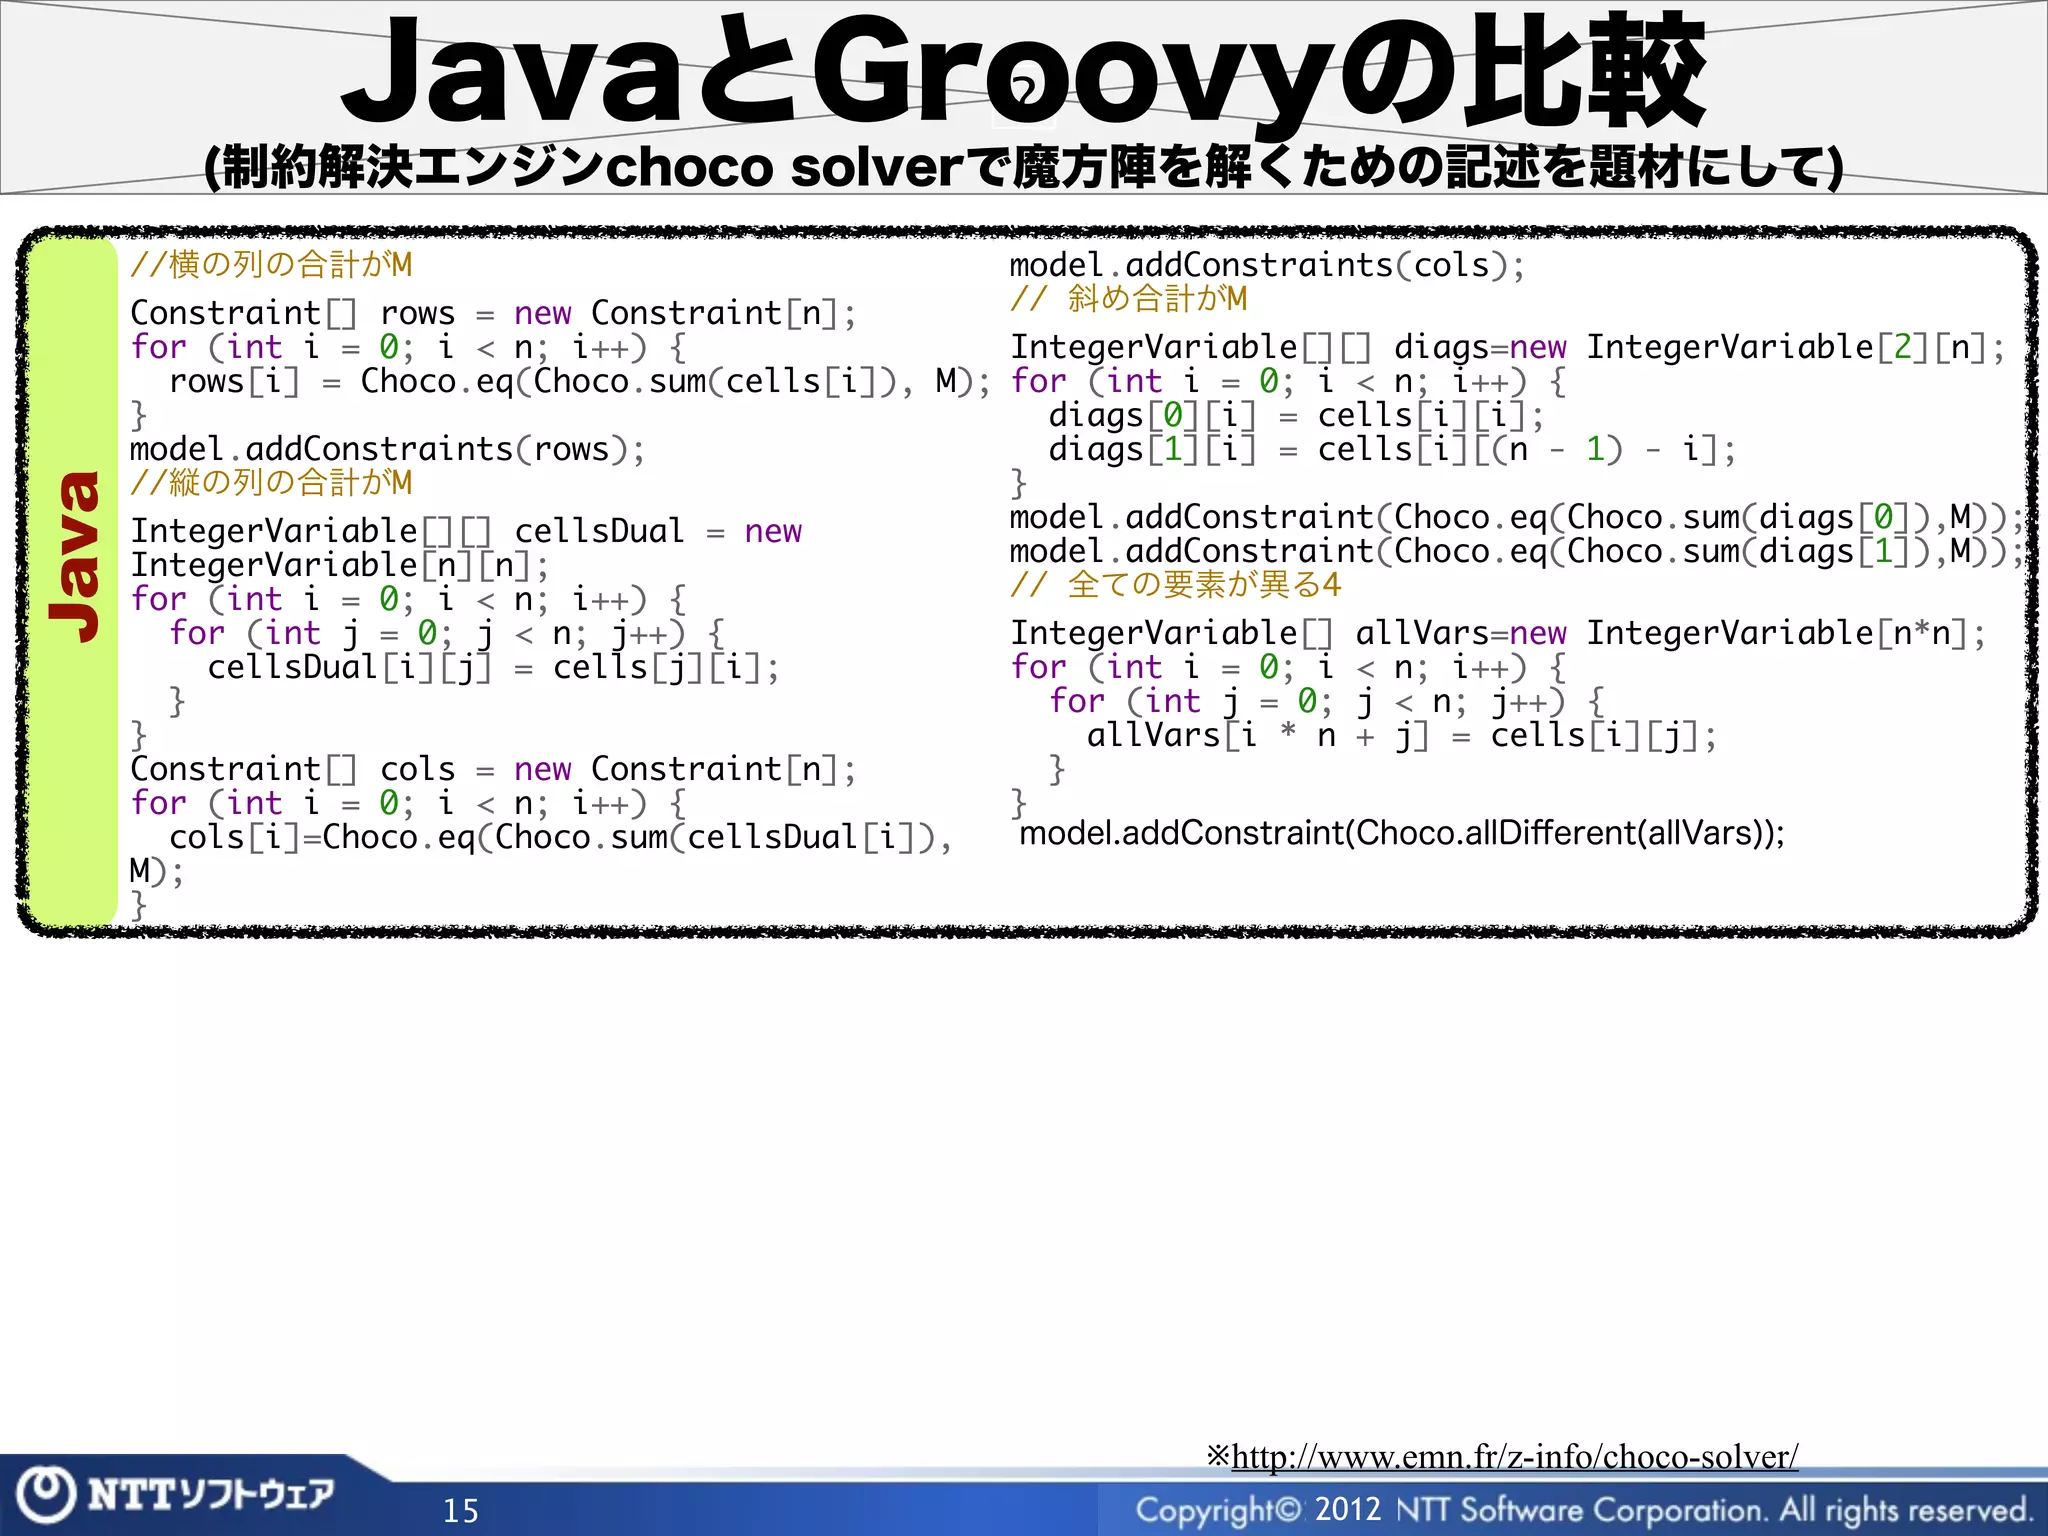This screenshot has height=1536, width=2048.
Task: Click 'model.addConstraints(rows);' line
Action: click(387, 449)
